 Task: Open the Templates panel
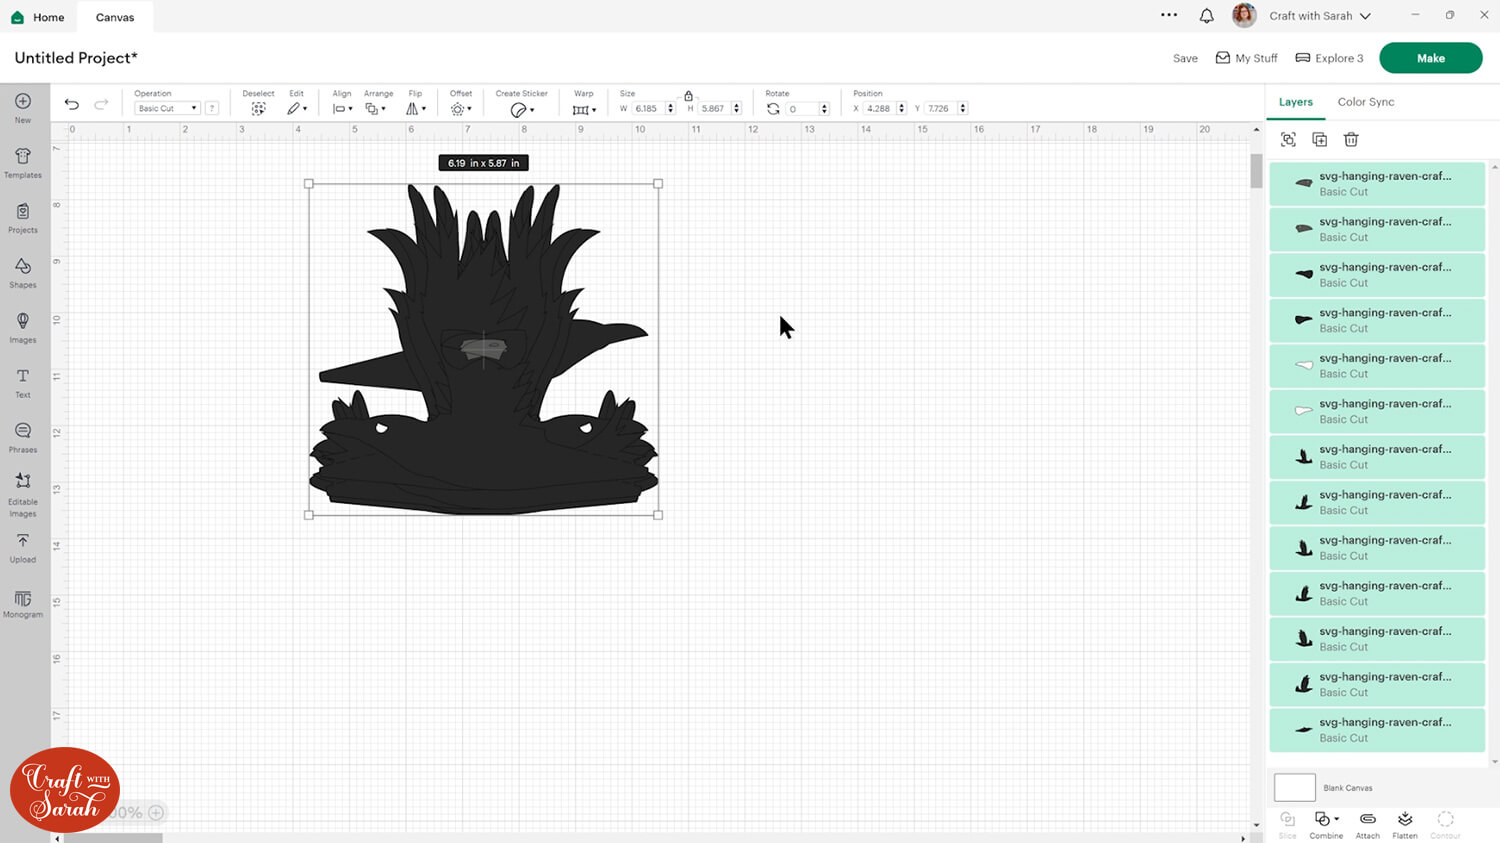pyautogui.click(x=23, y=161)
